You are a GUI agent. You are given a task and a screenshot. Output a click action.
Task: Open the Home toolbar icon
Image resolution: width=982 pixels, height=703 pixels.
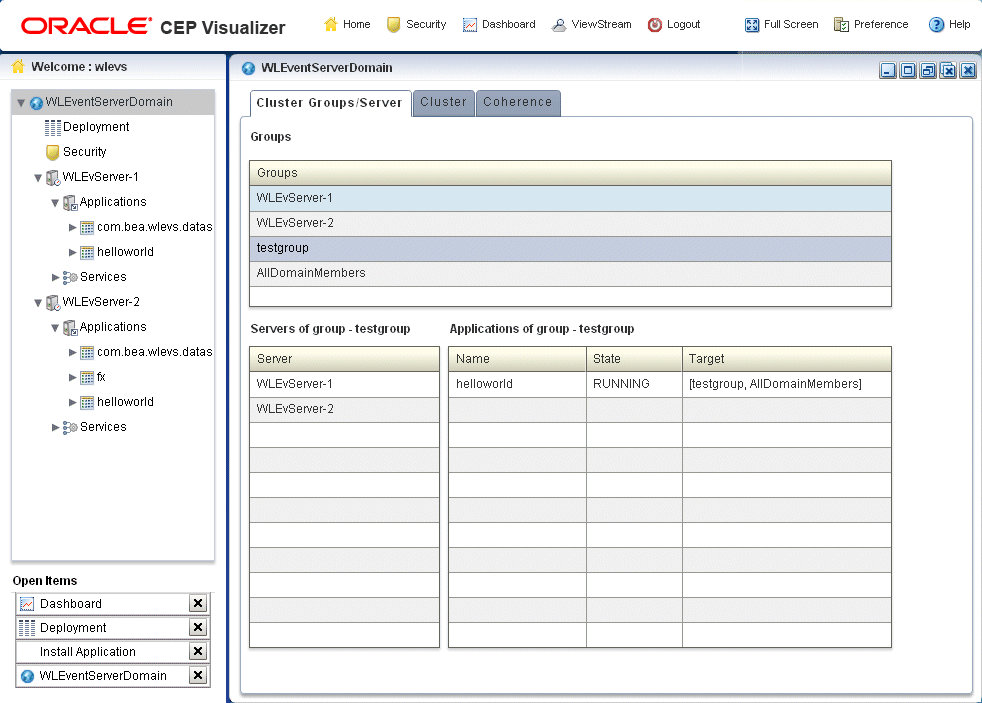click(x=331, y=24)
